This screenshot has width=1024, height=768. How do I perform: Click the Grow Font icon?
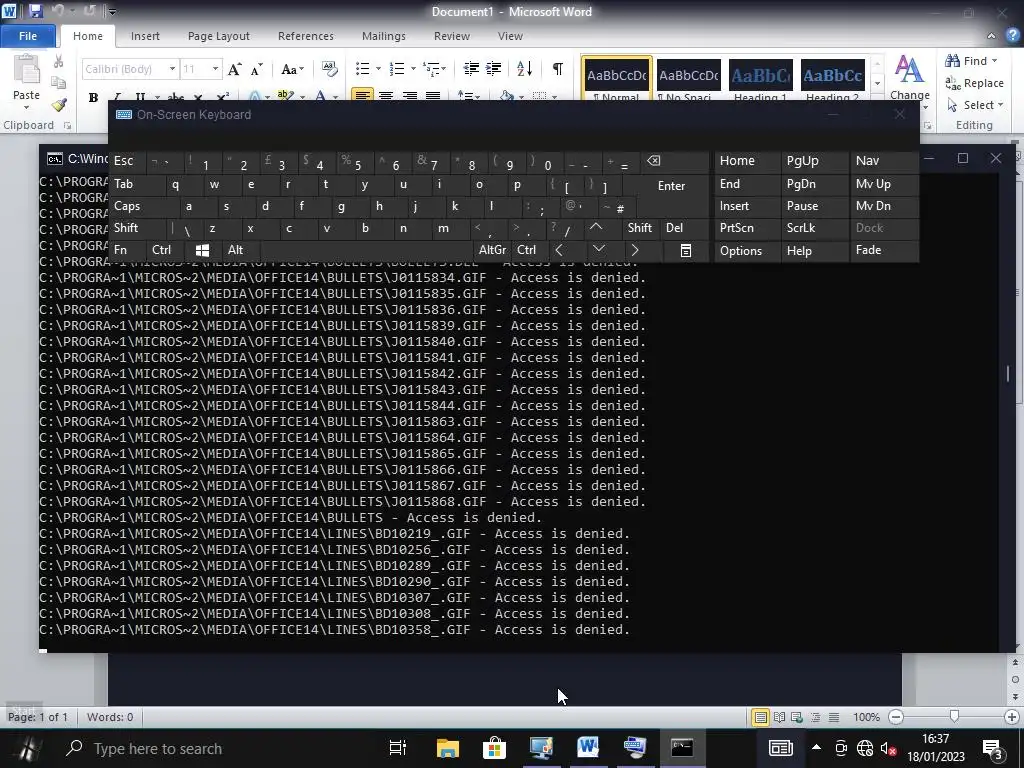click(x=234, y=69)
